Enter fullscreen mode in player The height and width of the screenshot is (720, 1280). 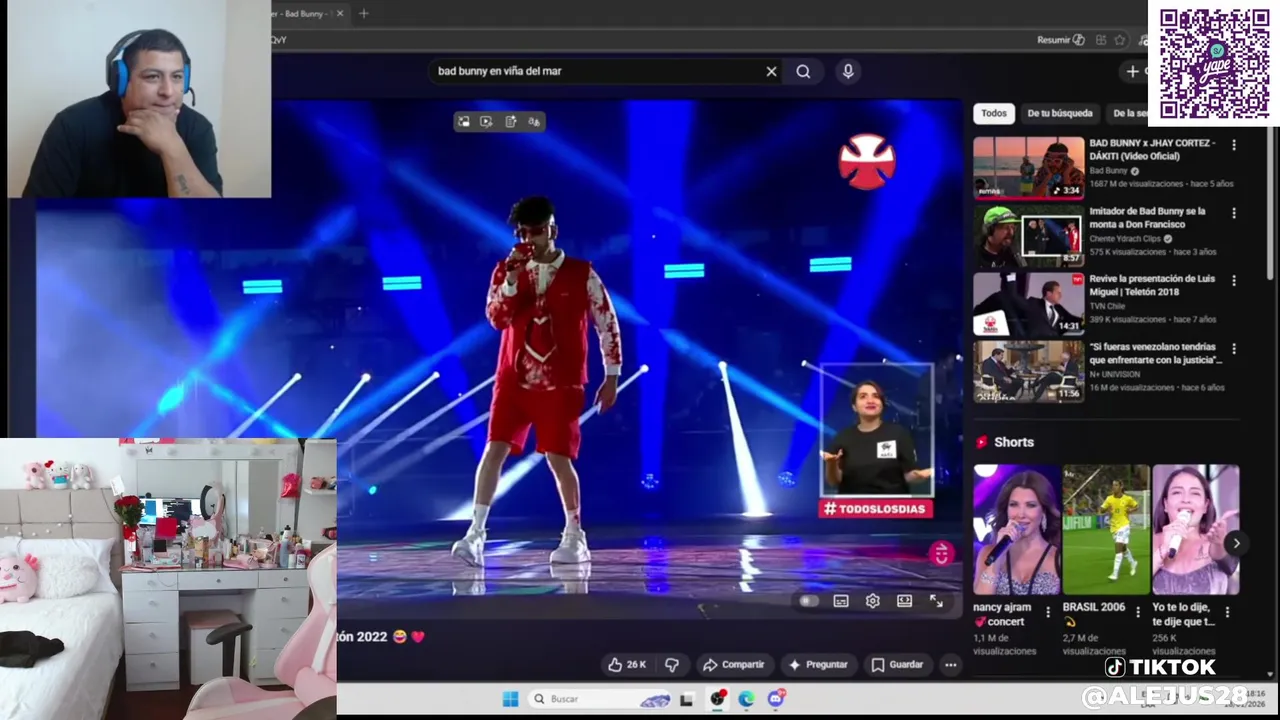(936, 601)
